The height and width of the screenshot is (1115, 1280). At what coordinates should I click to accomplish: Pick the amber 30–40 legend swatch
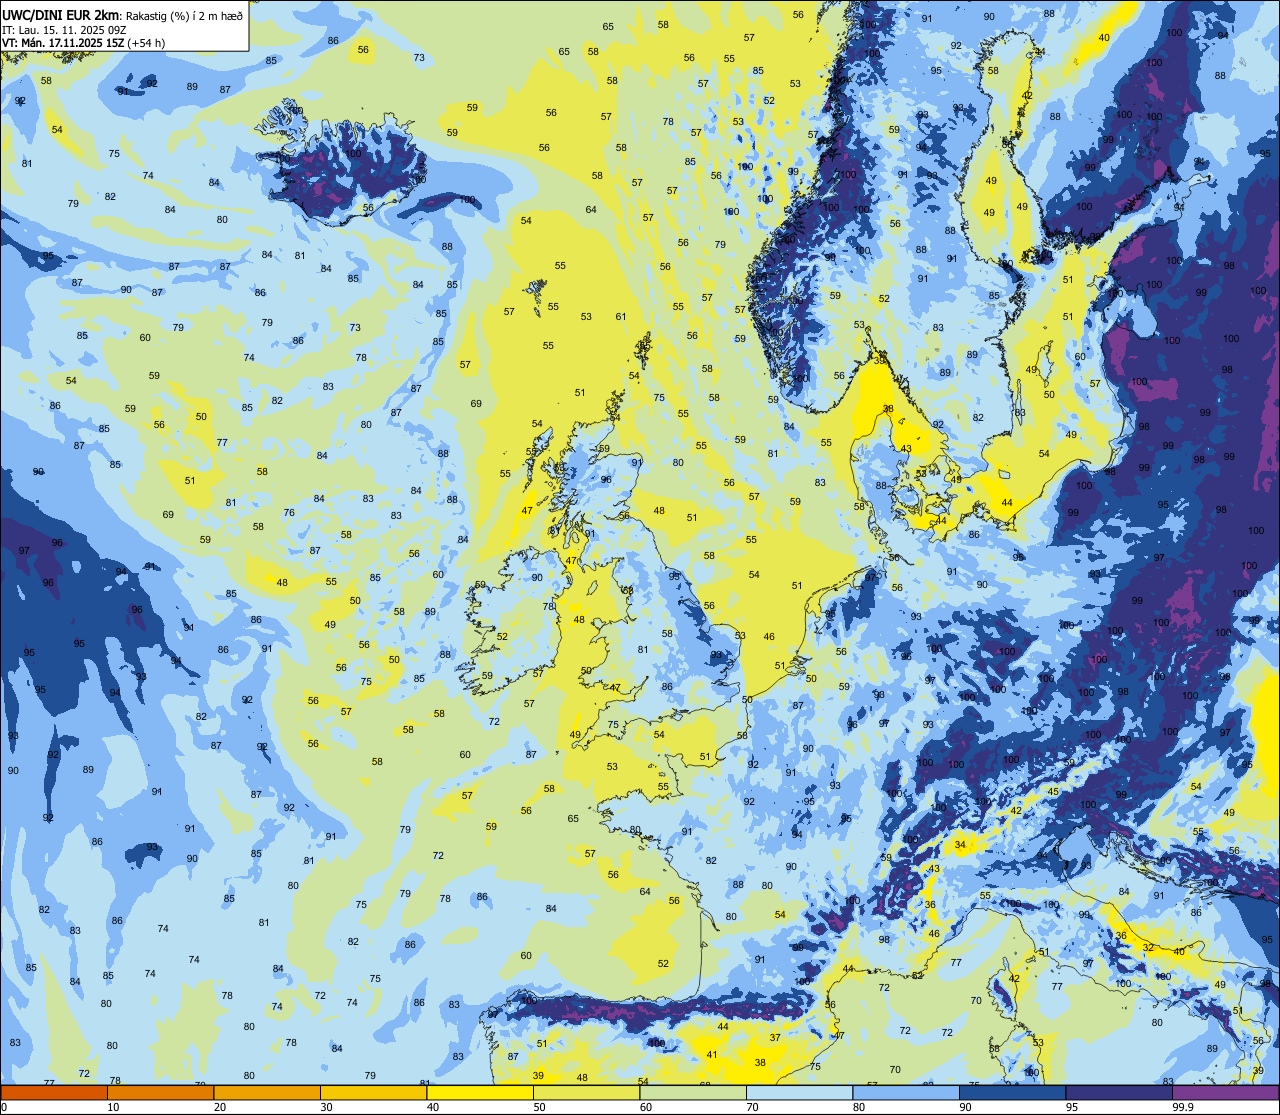tap(373, 1092)
